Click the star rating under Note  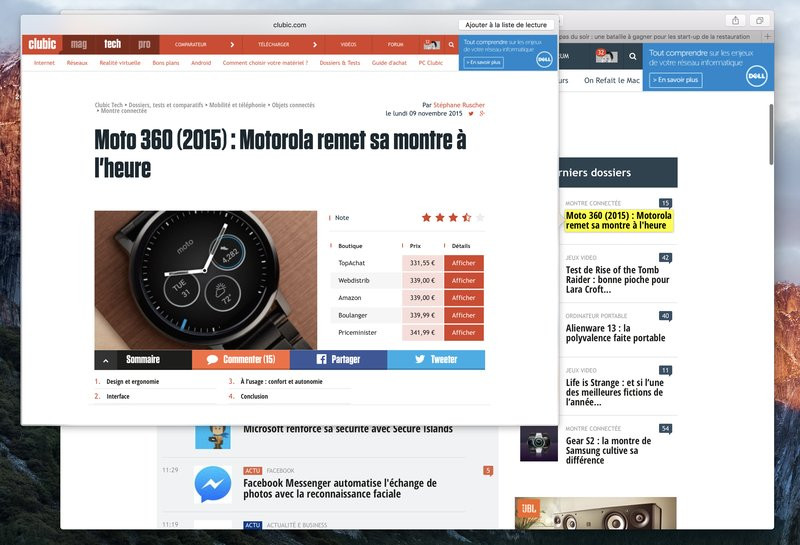click(x=453, y=217)
